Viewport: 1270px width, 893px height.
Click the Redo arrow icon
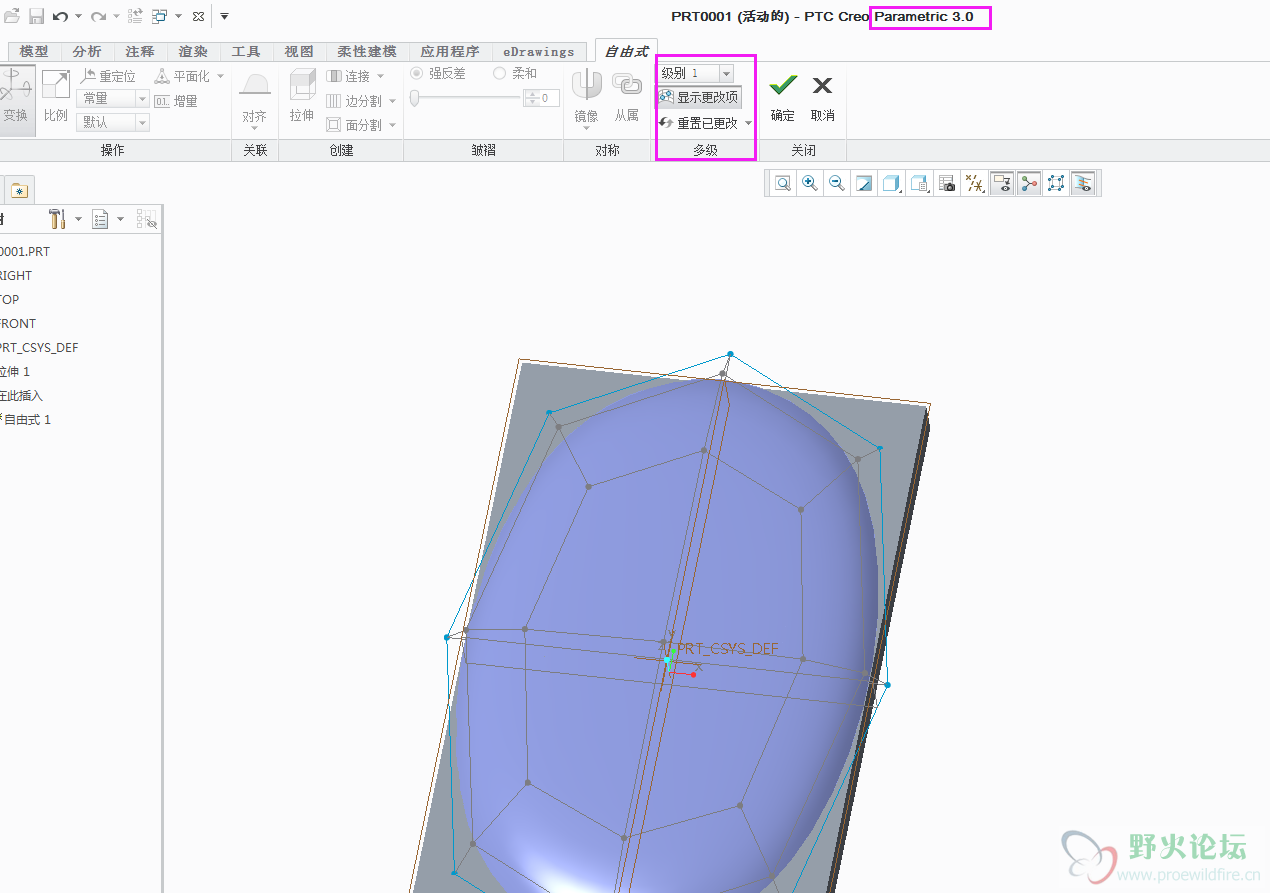tap(98, 16)
